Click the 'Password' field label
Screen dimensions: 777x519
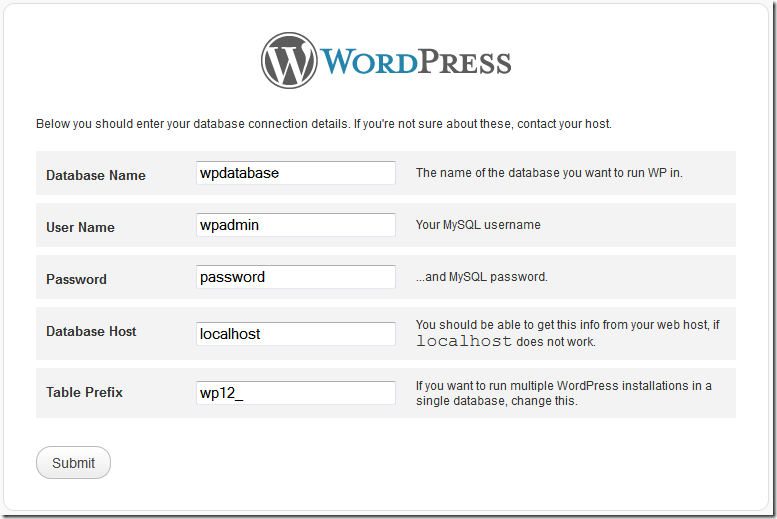(76, 280)
